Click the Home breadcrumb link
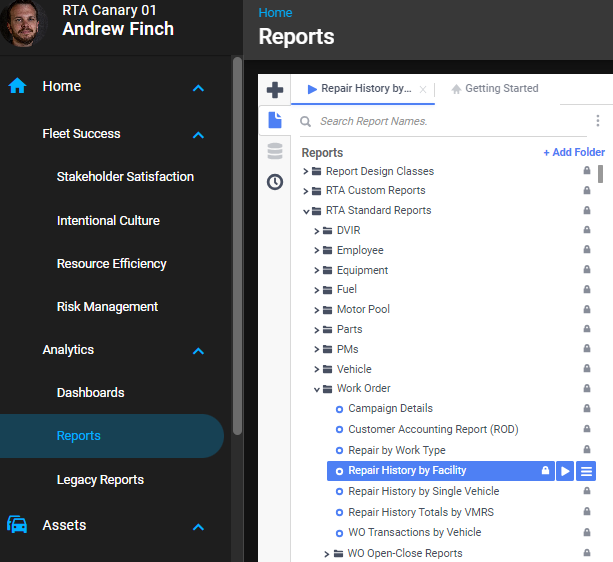Screen dimensions: 613x562 click(x=275, y=13)
